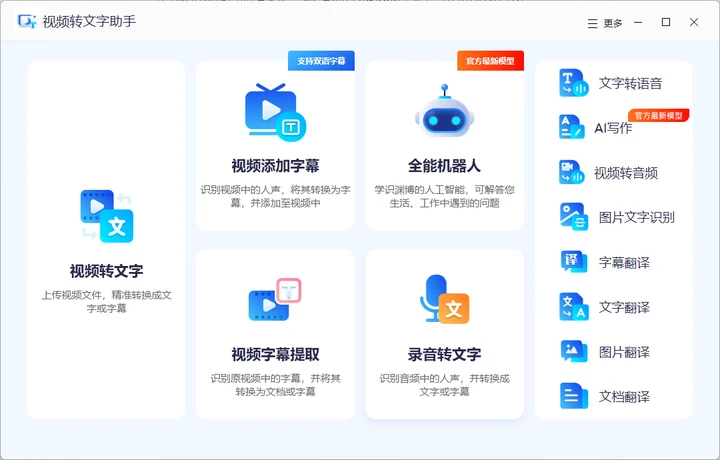Click the 文字翻译 translate icon
Screen dimensions: 720x460
point(574,307)
